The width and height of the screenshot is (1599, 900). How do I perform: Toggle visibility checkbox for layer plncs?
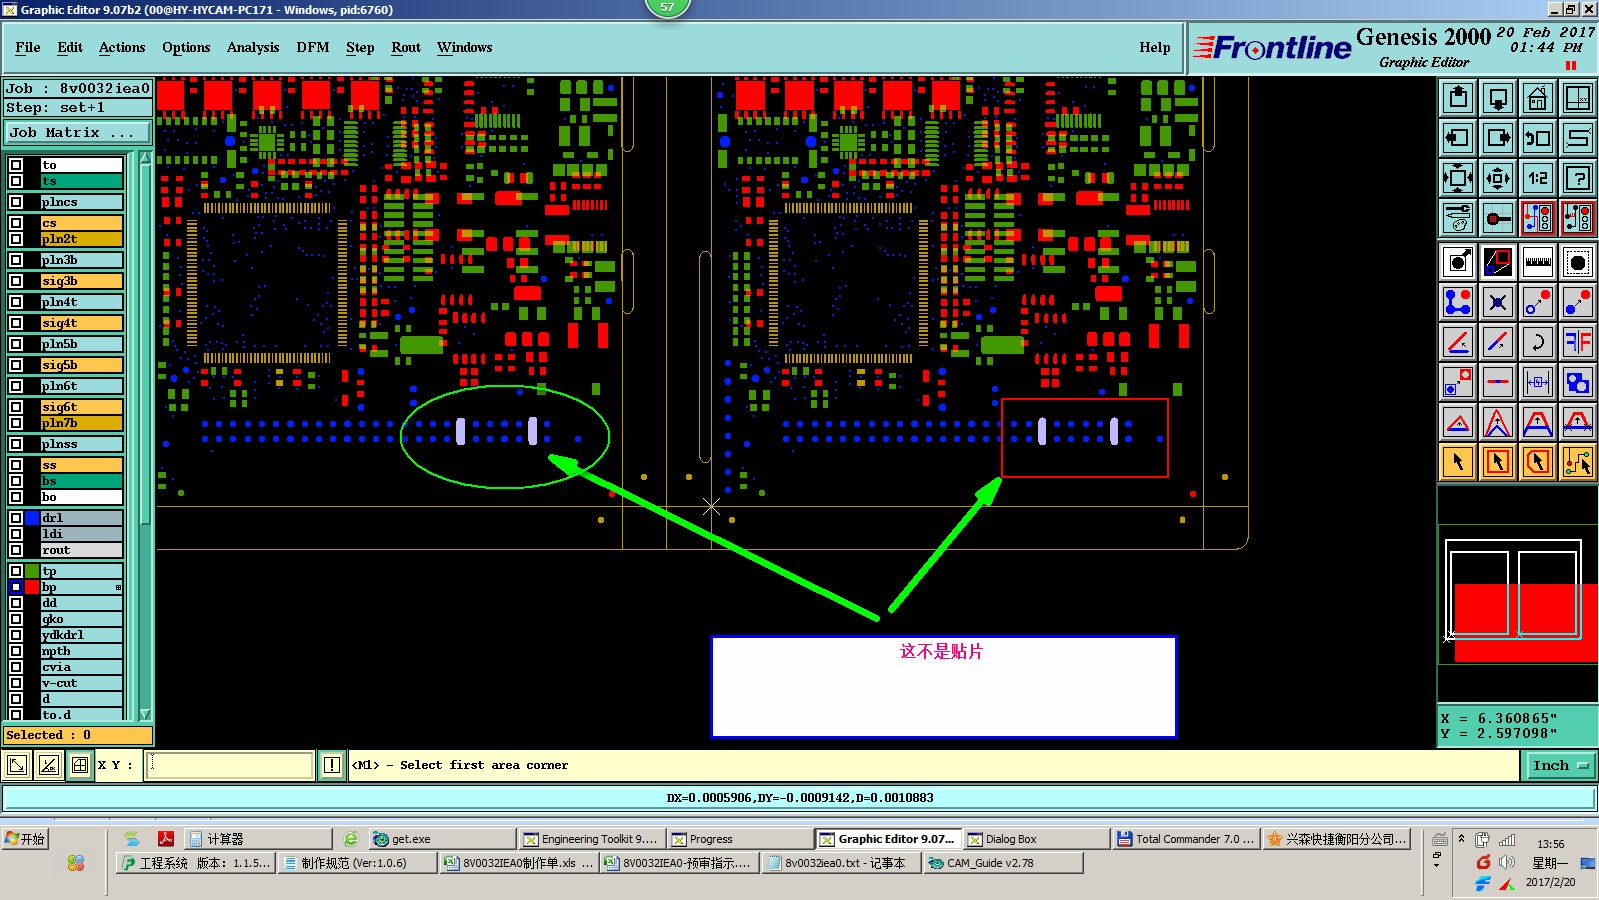[x=16, y=202]
